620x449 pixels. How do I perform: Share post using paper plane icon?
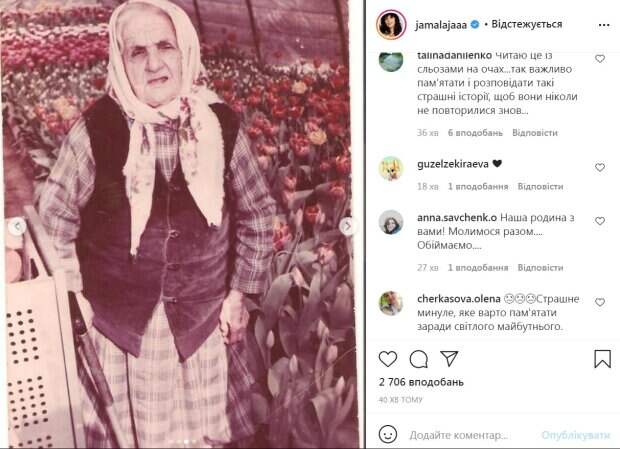pos(449,358)
